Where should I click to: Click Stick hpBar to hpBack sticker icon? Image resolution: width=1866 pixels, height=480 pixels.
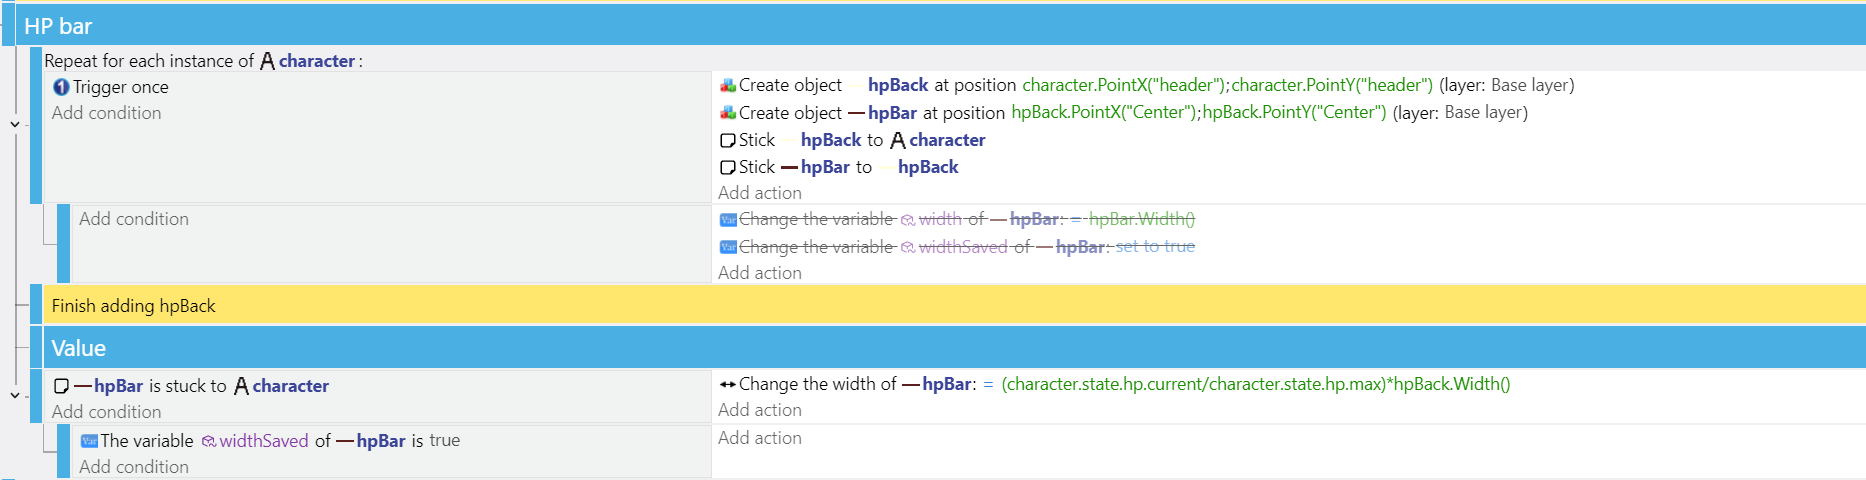(728, 167)
